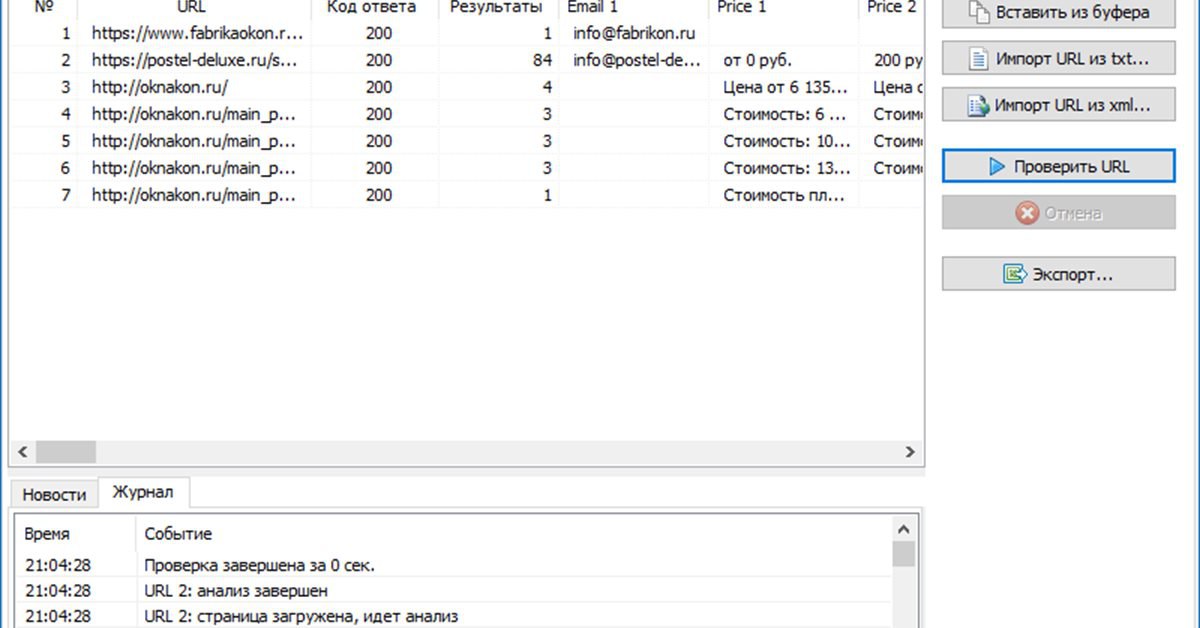Viewport: 1200px width, 628px height.
Task: Sort by the № column header
Action: coord(44,8)
